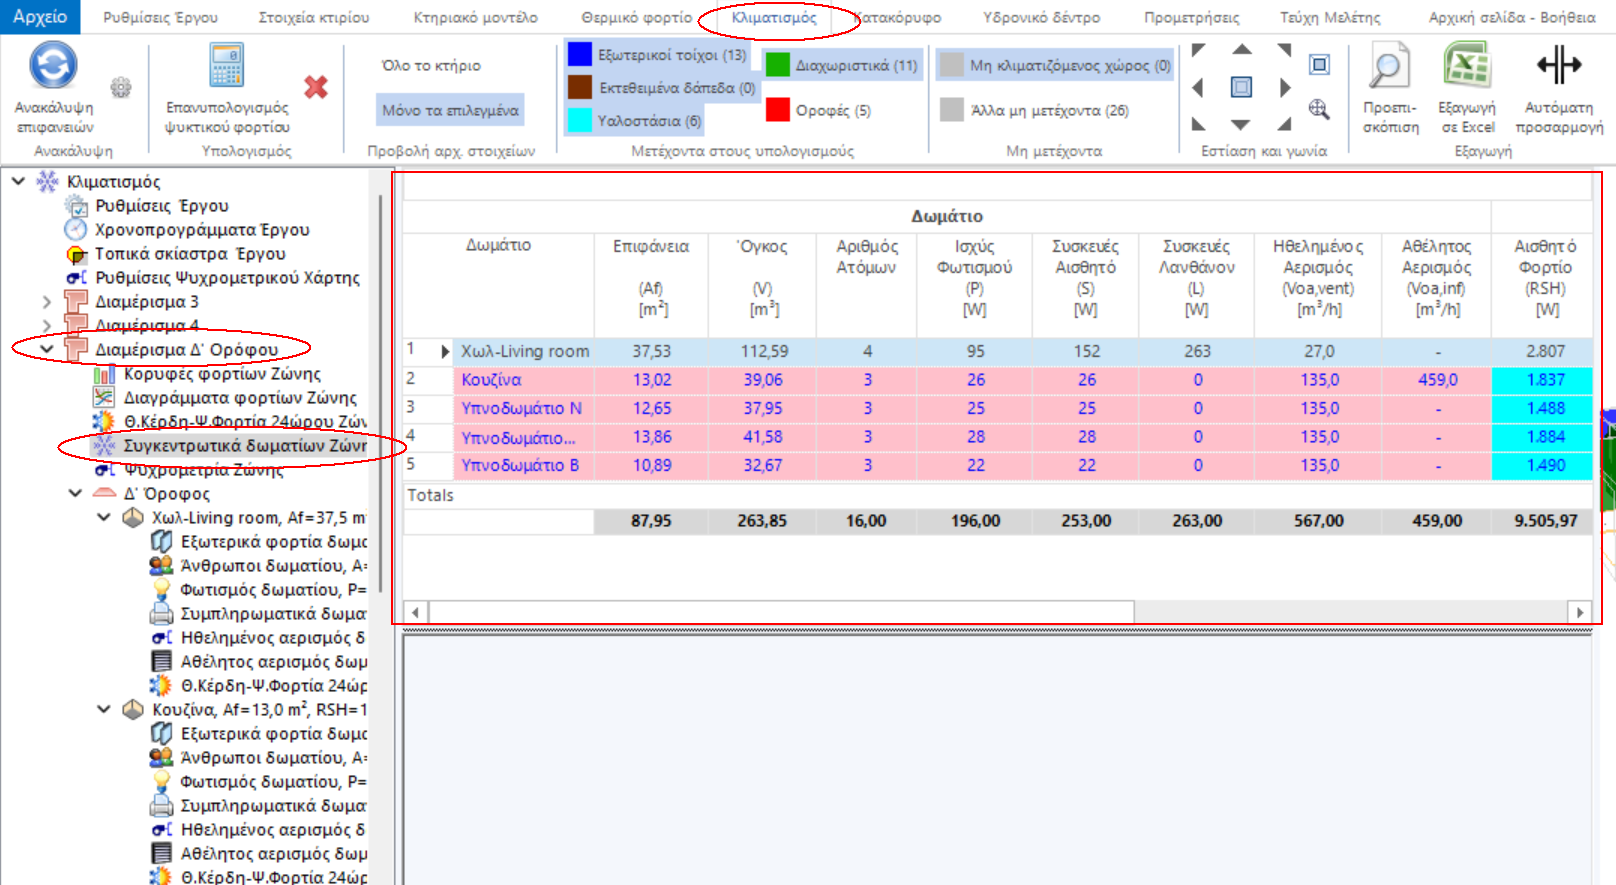Expand the Διαμέρισμα 4 node
1616x885 pixels.
(46, 325)
